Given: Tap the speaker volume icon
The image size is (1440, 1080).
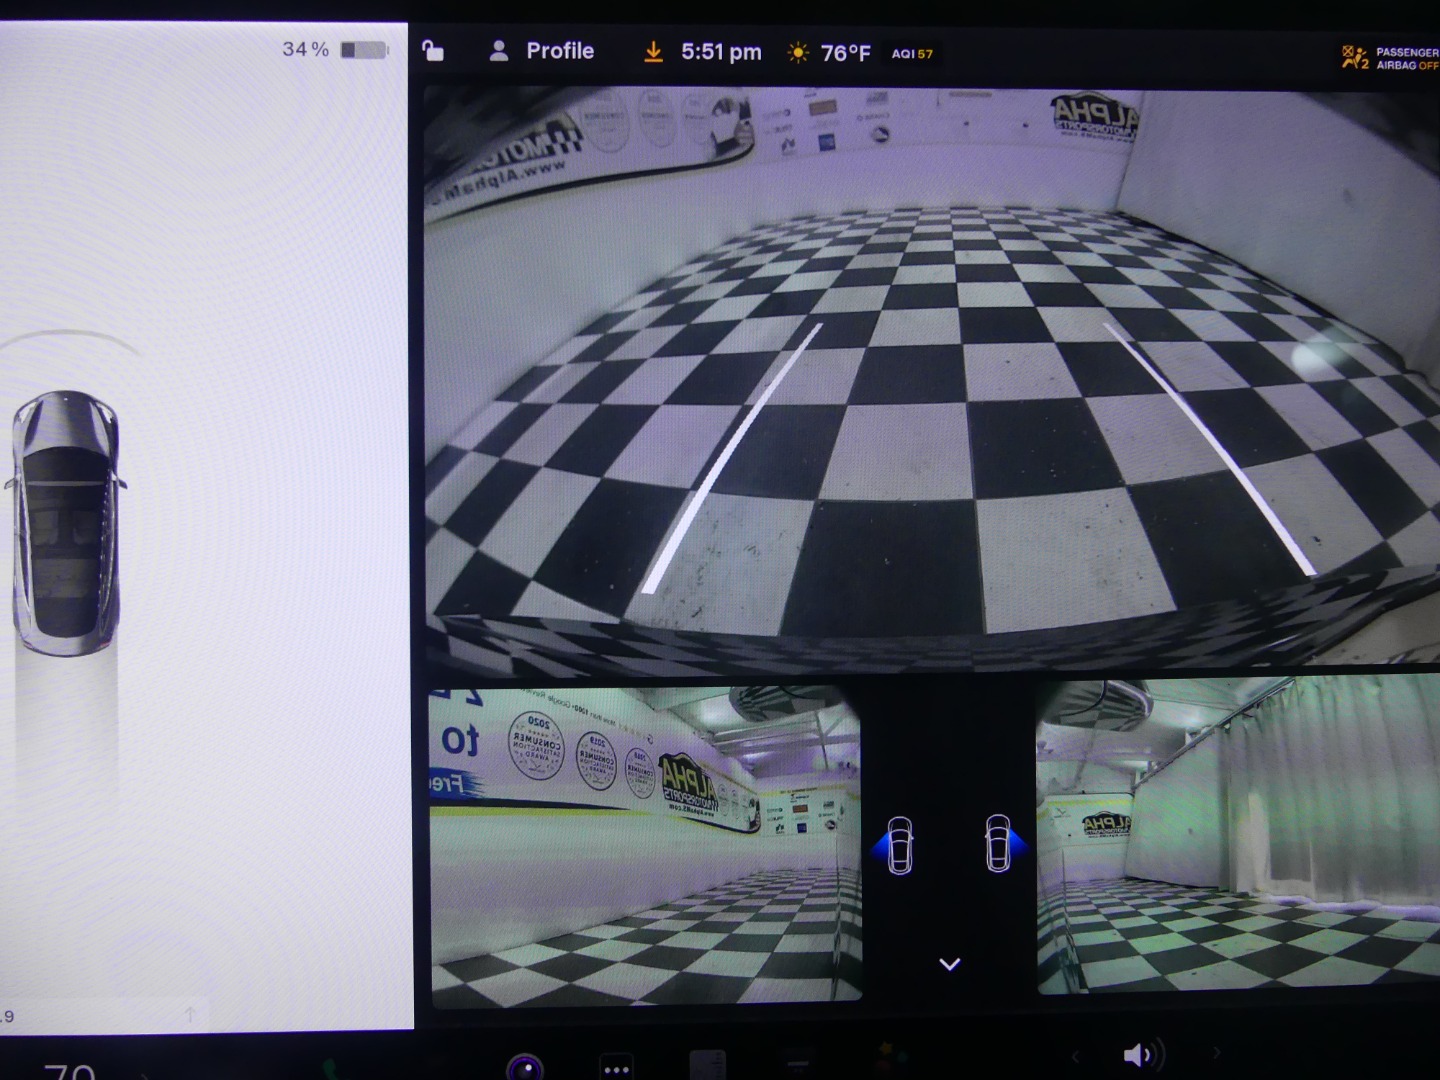Looking at the screenshot, I should 1140,1055.
